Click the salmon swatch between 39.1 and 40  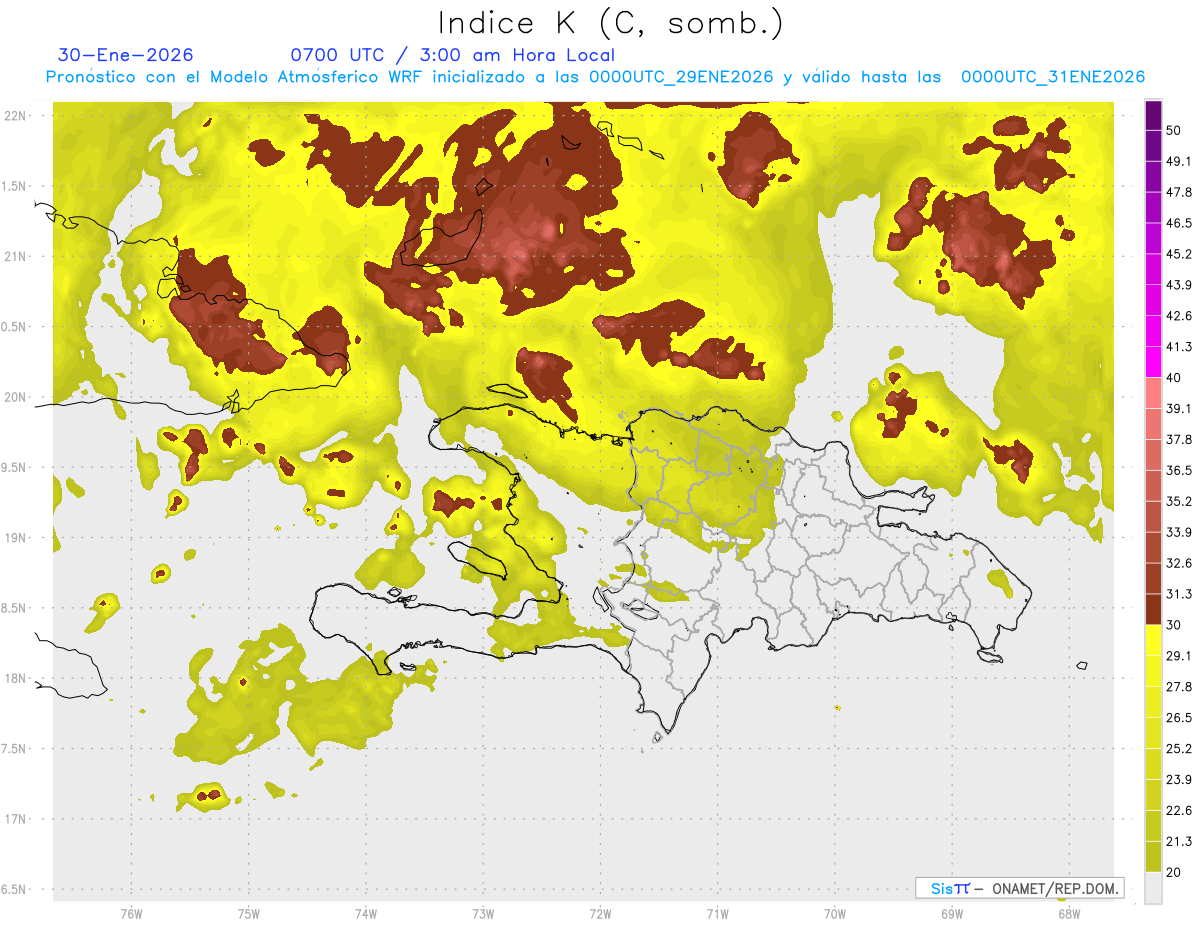(x=1153, y=394)
